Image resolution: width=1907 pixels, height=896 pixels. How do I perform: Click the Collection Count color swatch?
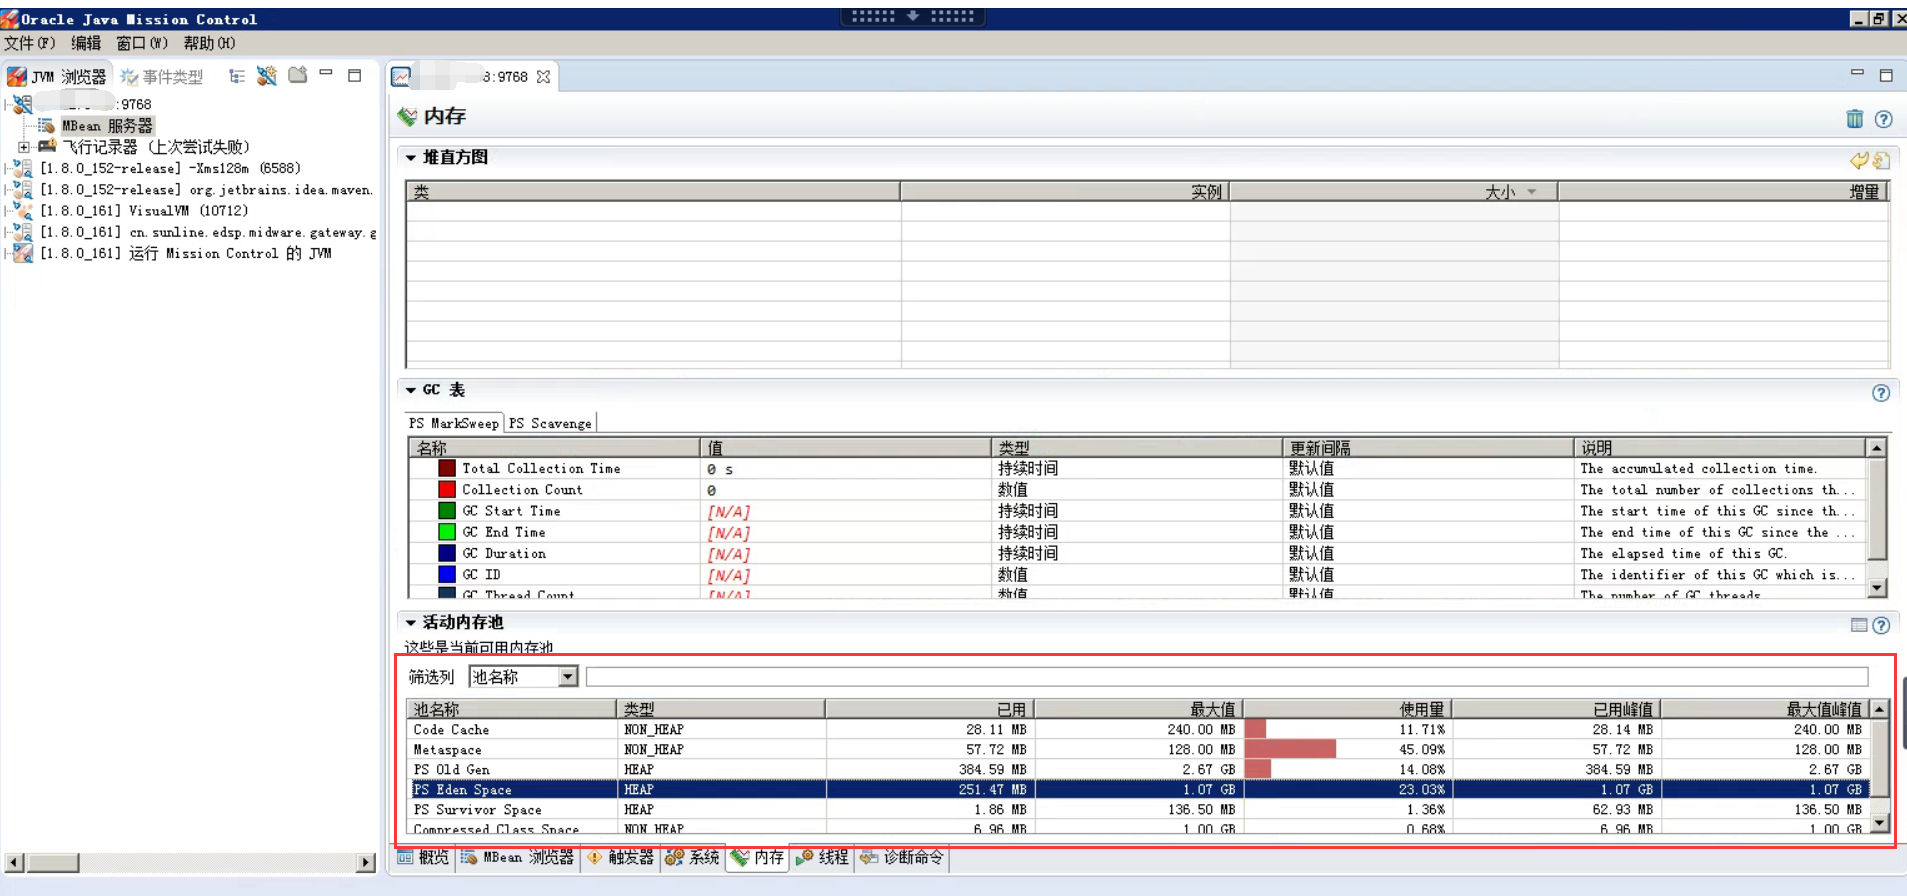447,489
